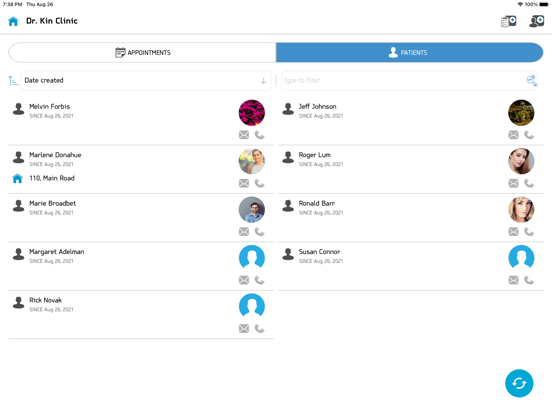The height and width of the screenshot is (414, 552).
Task: Select patient name Jeff Johnson
Action: tap(318, 106)
